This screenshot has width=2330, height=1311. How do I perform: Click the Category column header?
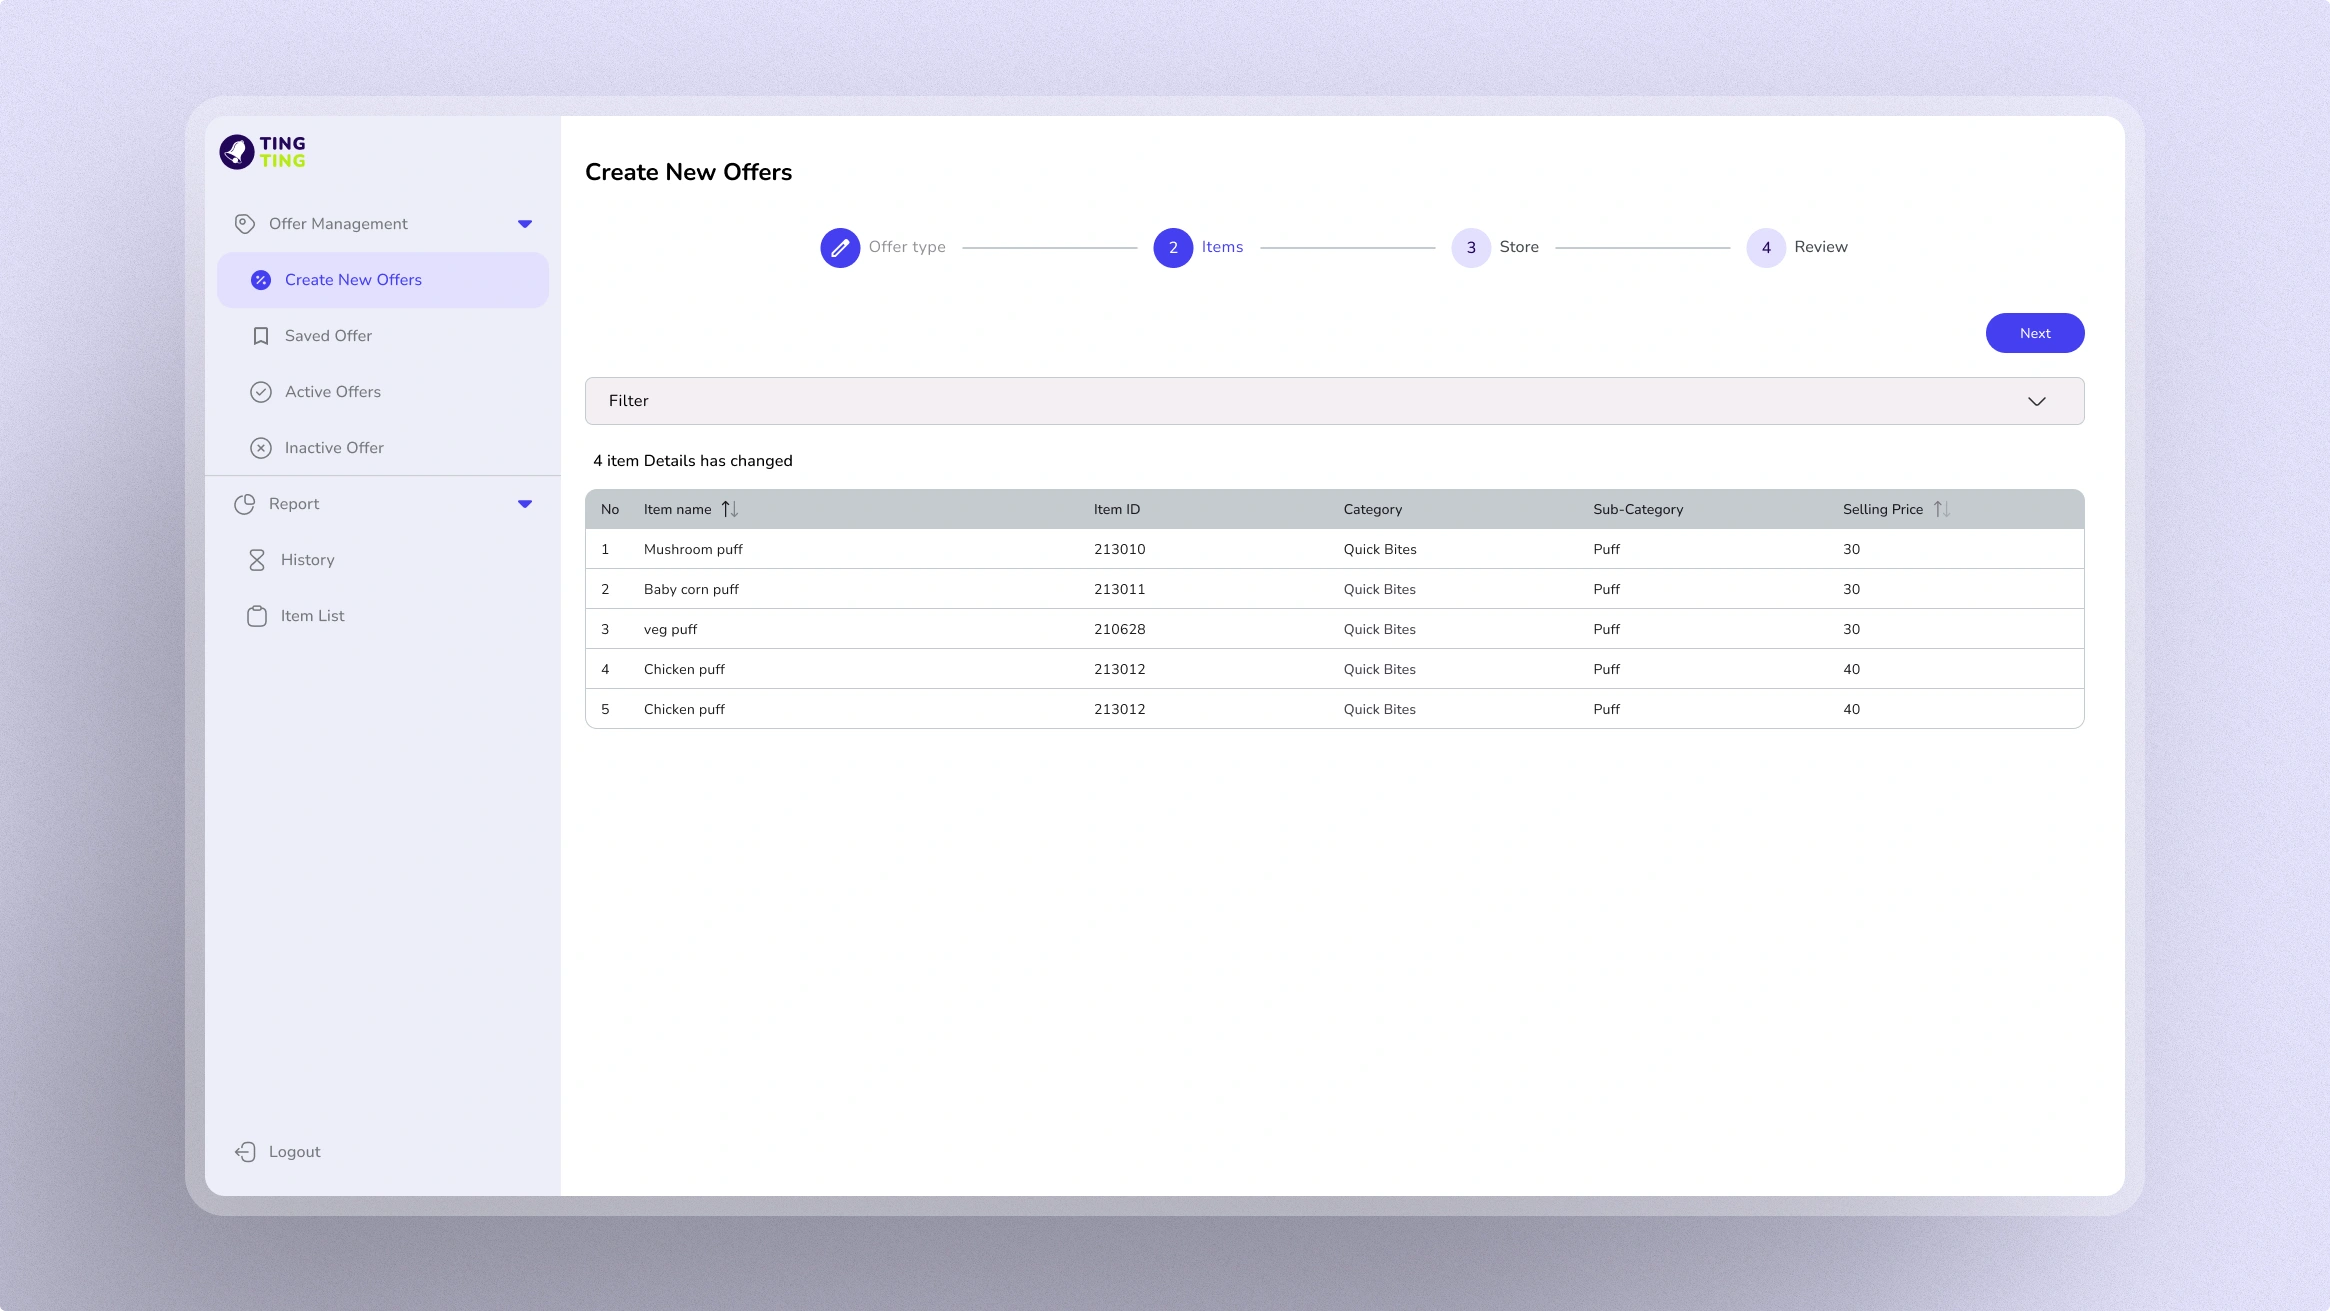pyautogui.click(x=1373, y=509)
